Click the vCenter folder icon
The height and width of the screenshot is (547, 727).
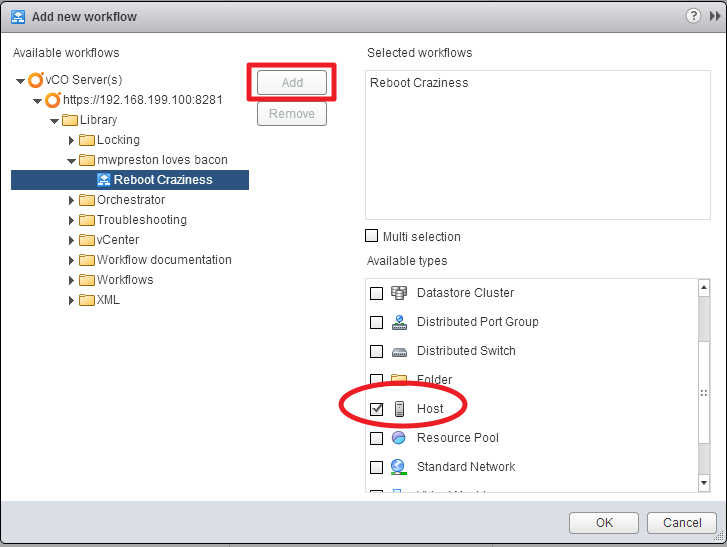click(87, 240)
